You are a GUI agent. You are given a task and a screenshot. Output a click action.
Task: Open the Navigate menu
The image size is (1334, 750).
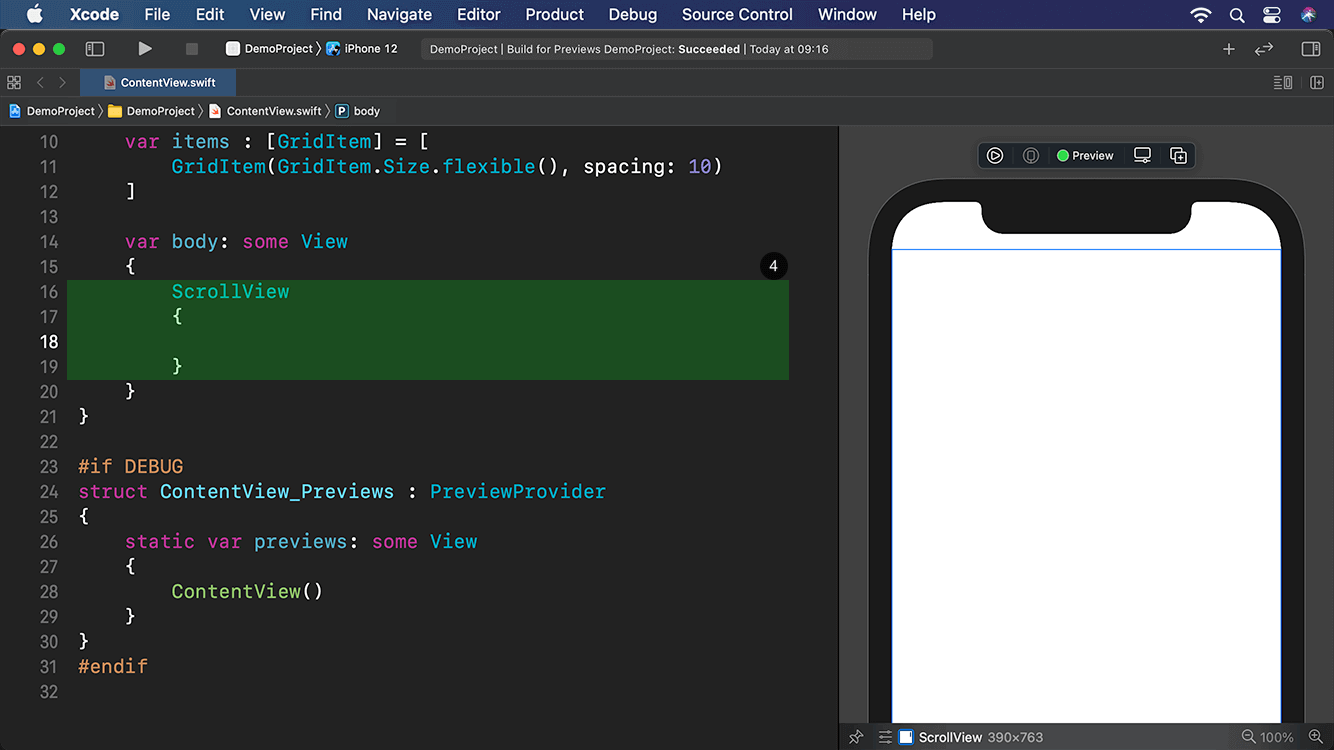[x=399, y=14]
